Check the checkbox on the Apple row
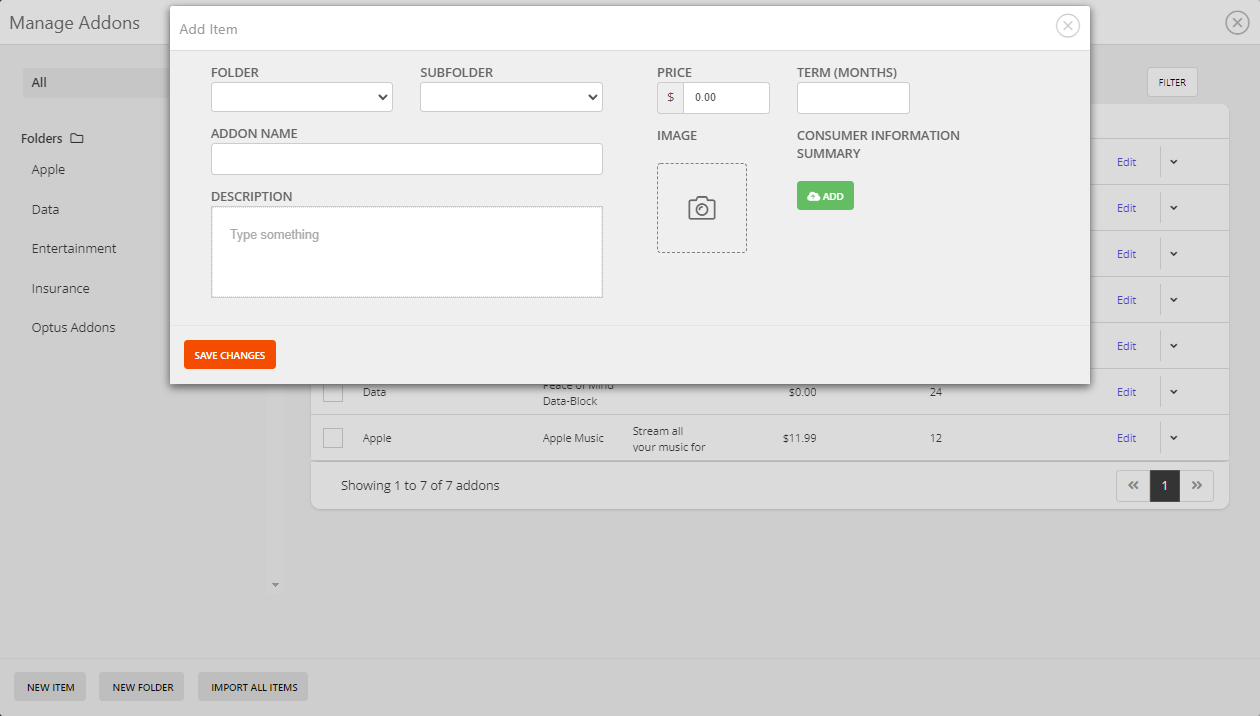The width and height of the screenshot is (1260, 716). (x=333, y=438)
